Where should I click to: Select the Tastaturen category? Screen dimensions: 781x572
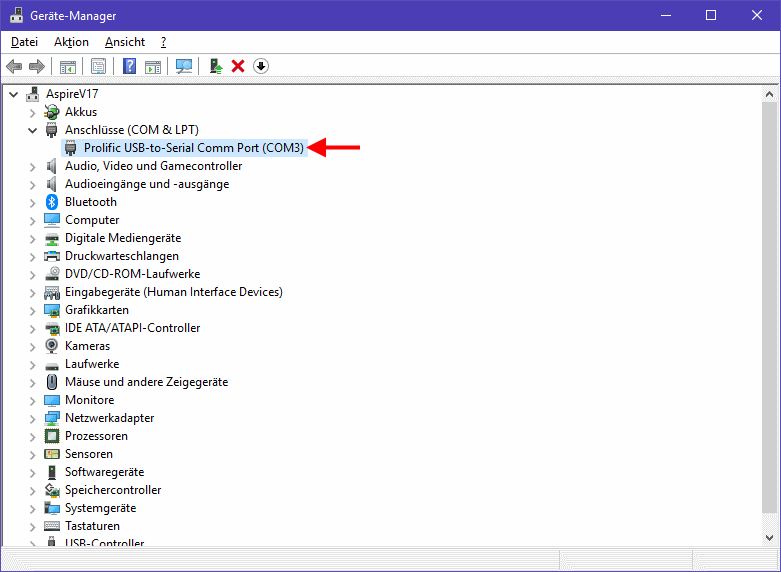click(92, 526)
